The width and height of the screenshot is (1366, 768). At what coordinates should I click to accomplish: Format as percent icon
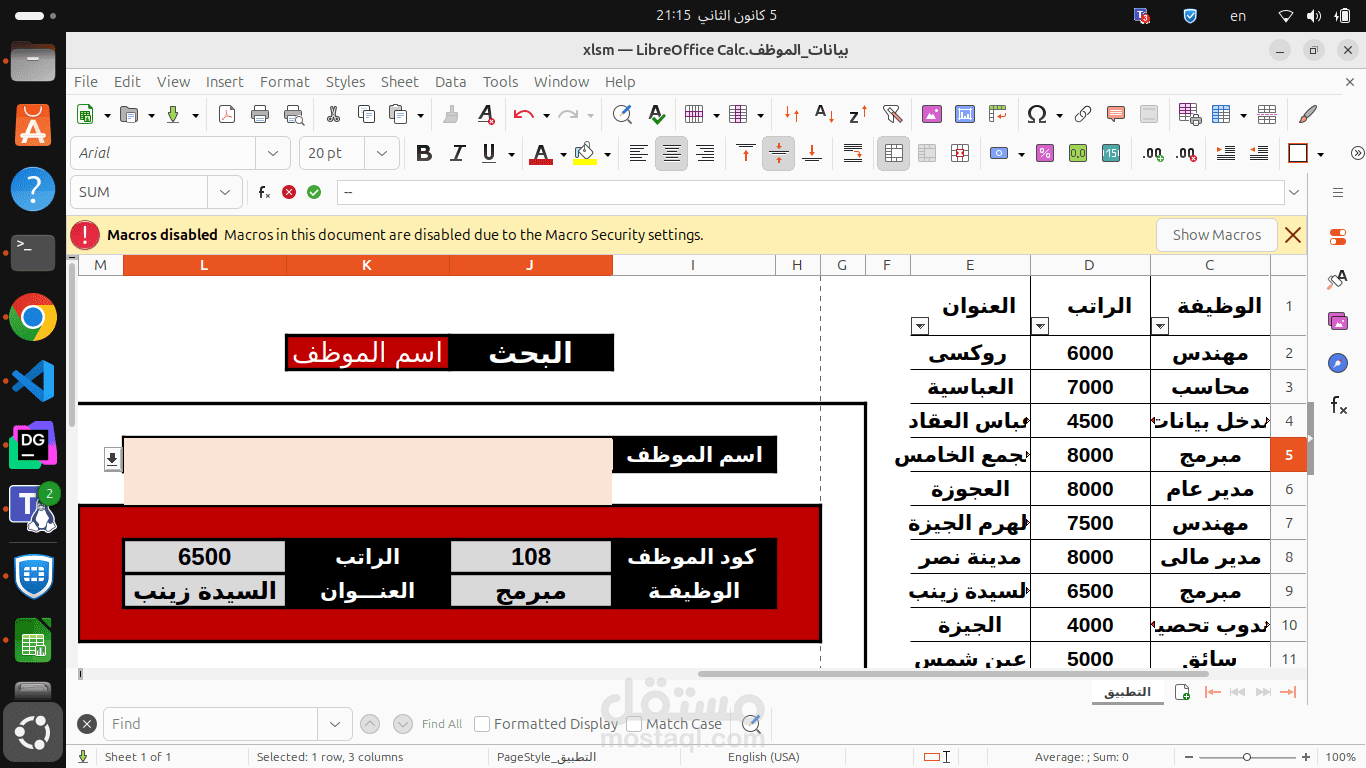(1044, 153)
